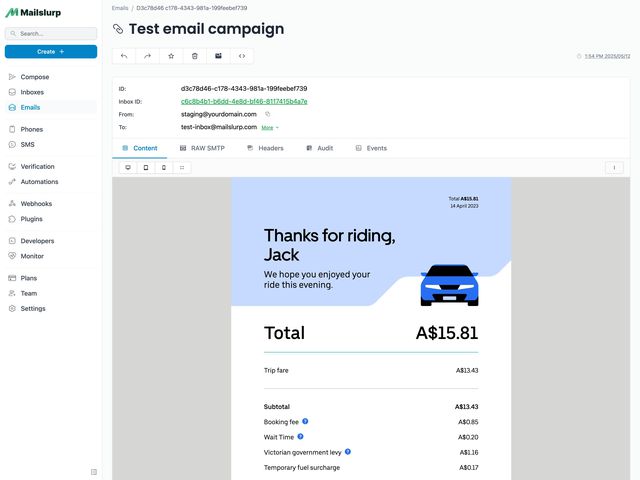Screen dimensions: 640x480
Task: Switch to the RAW SMTP tab
Action: coord(202,148)
